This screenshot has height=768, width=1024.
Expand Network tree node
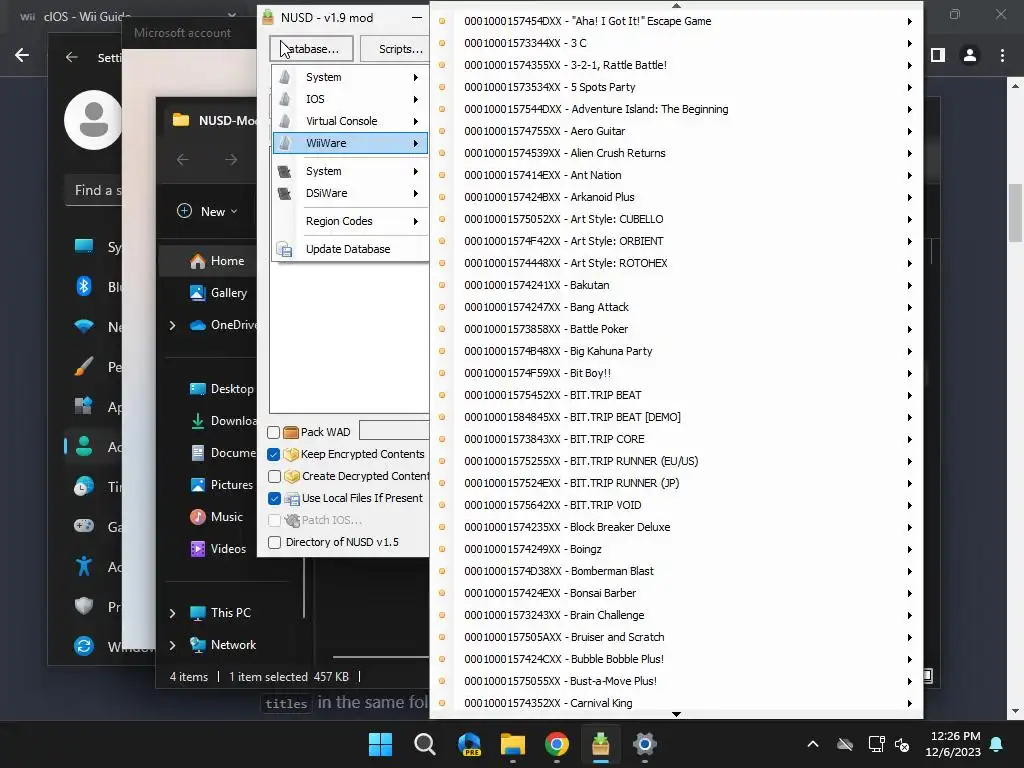click(x=172, y=645)
